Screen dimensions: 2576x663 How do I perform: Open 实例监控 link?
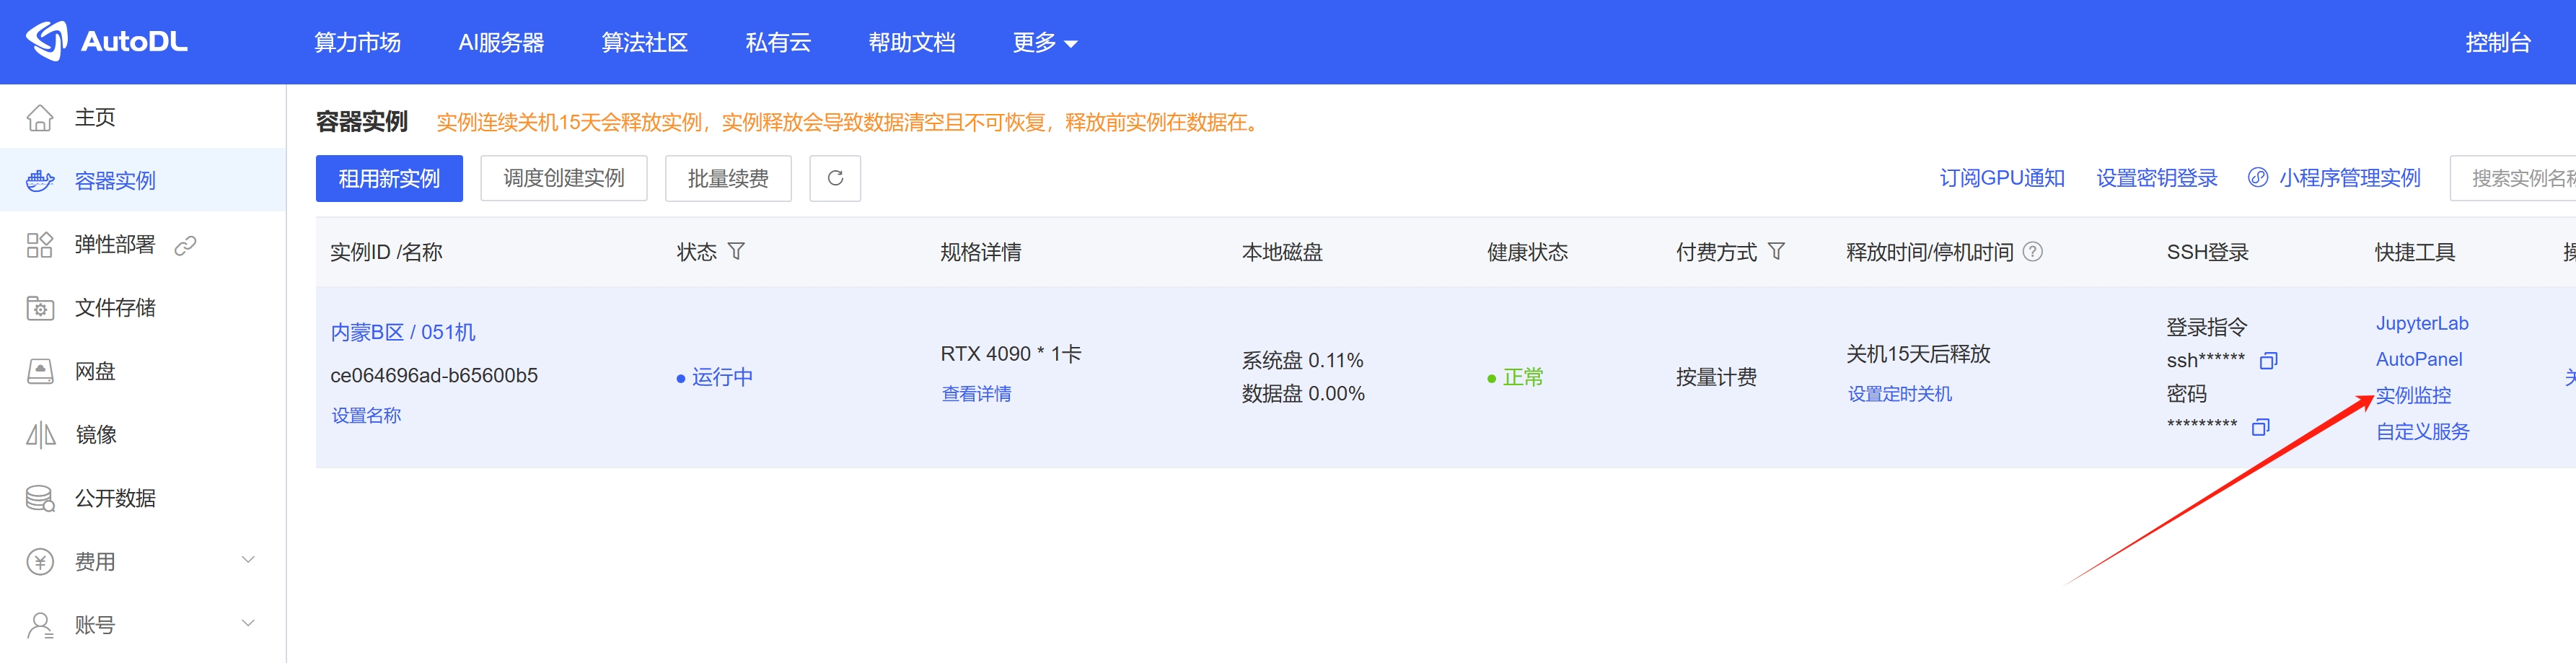pos(2413,395)
